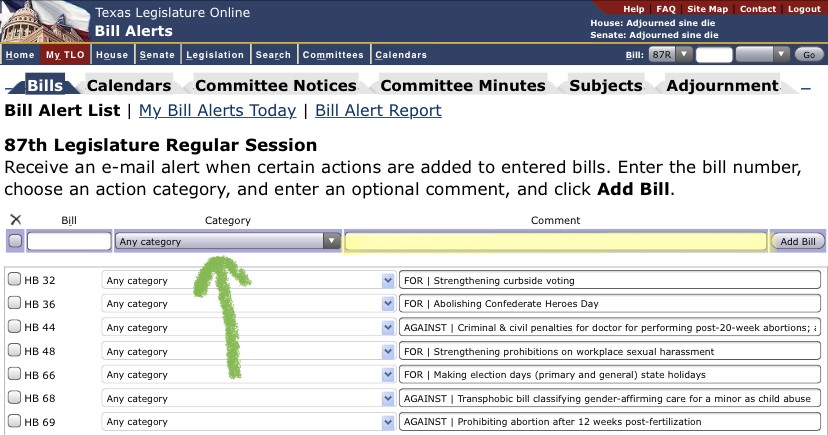Open My Bill Alerts Today link
The height and width of the screenshot is (435, 828).
[217, 111]
